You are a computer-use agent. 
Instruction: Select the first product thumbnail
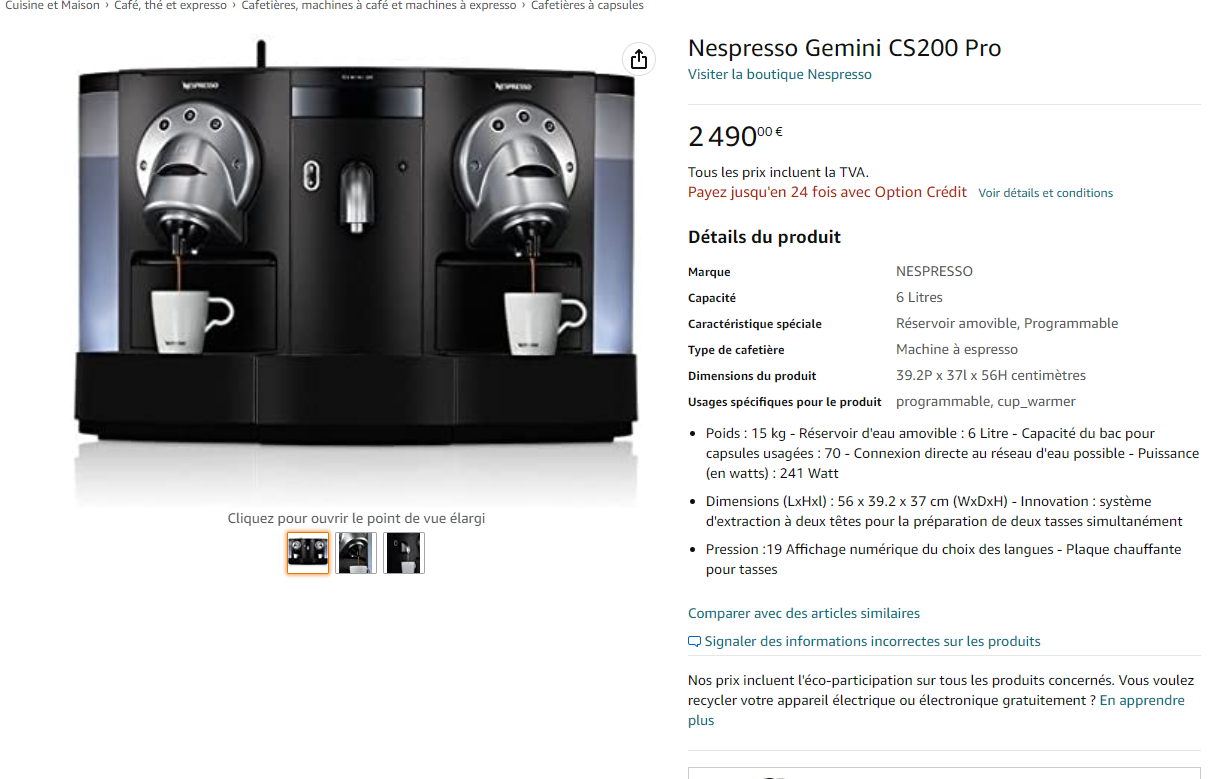point(307,552)
